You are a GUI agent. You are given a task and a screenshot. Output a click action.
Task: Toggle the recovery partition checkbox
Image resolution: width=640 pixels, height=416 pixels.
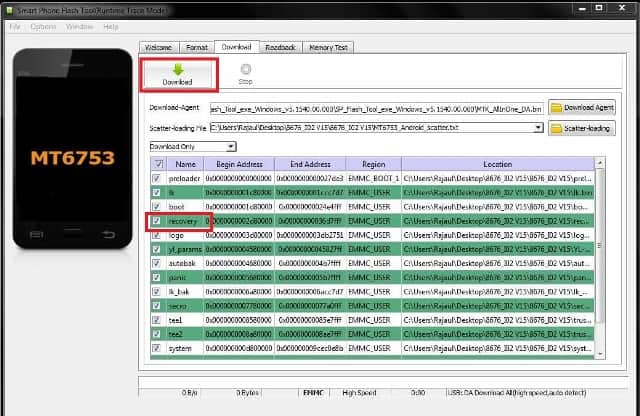(x=156, y=221)
